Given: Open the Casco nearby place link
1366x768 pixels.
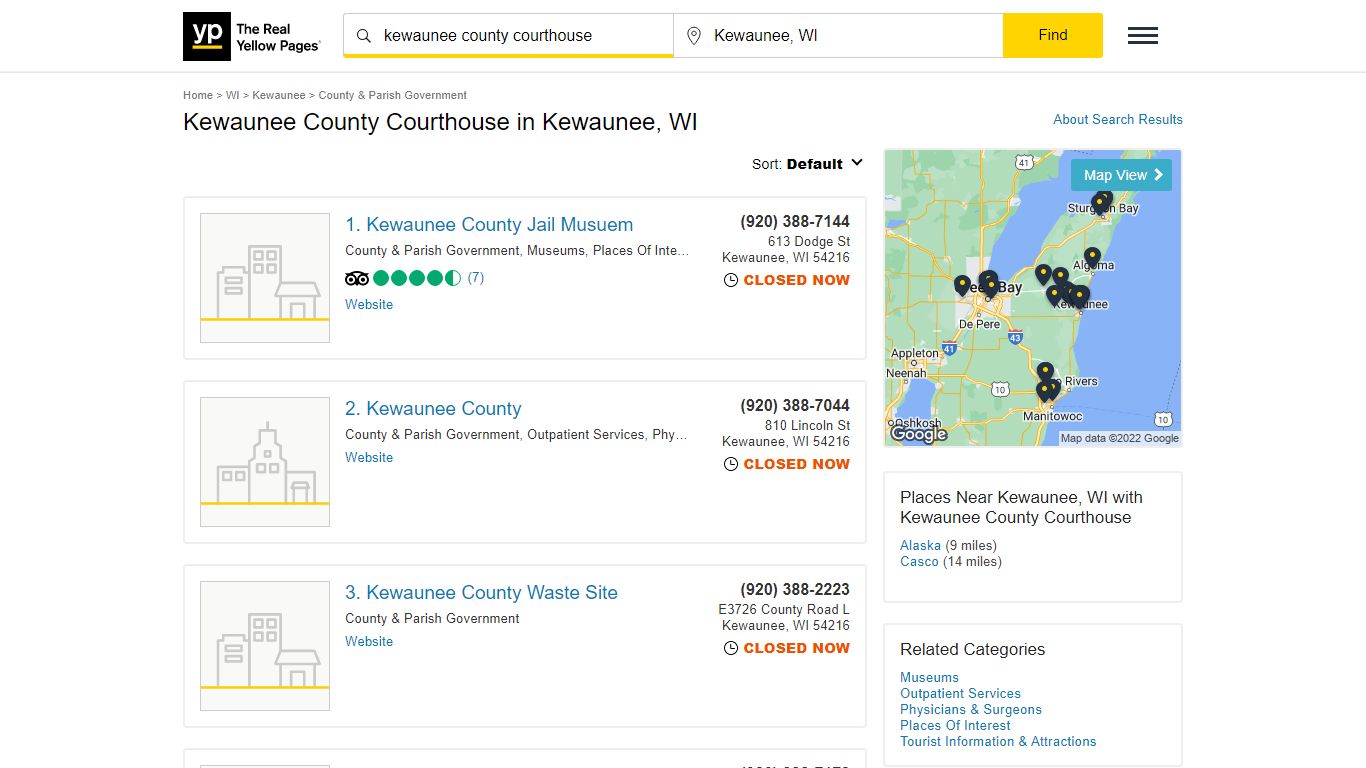Looking at the screenshot, I should click(919, 562).
